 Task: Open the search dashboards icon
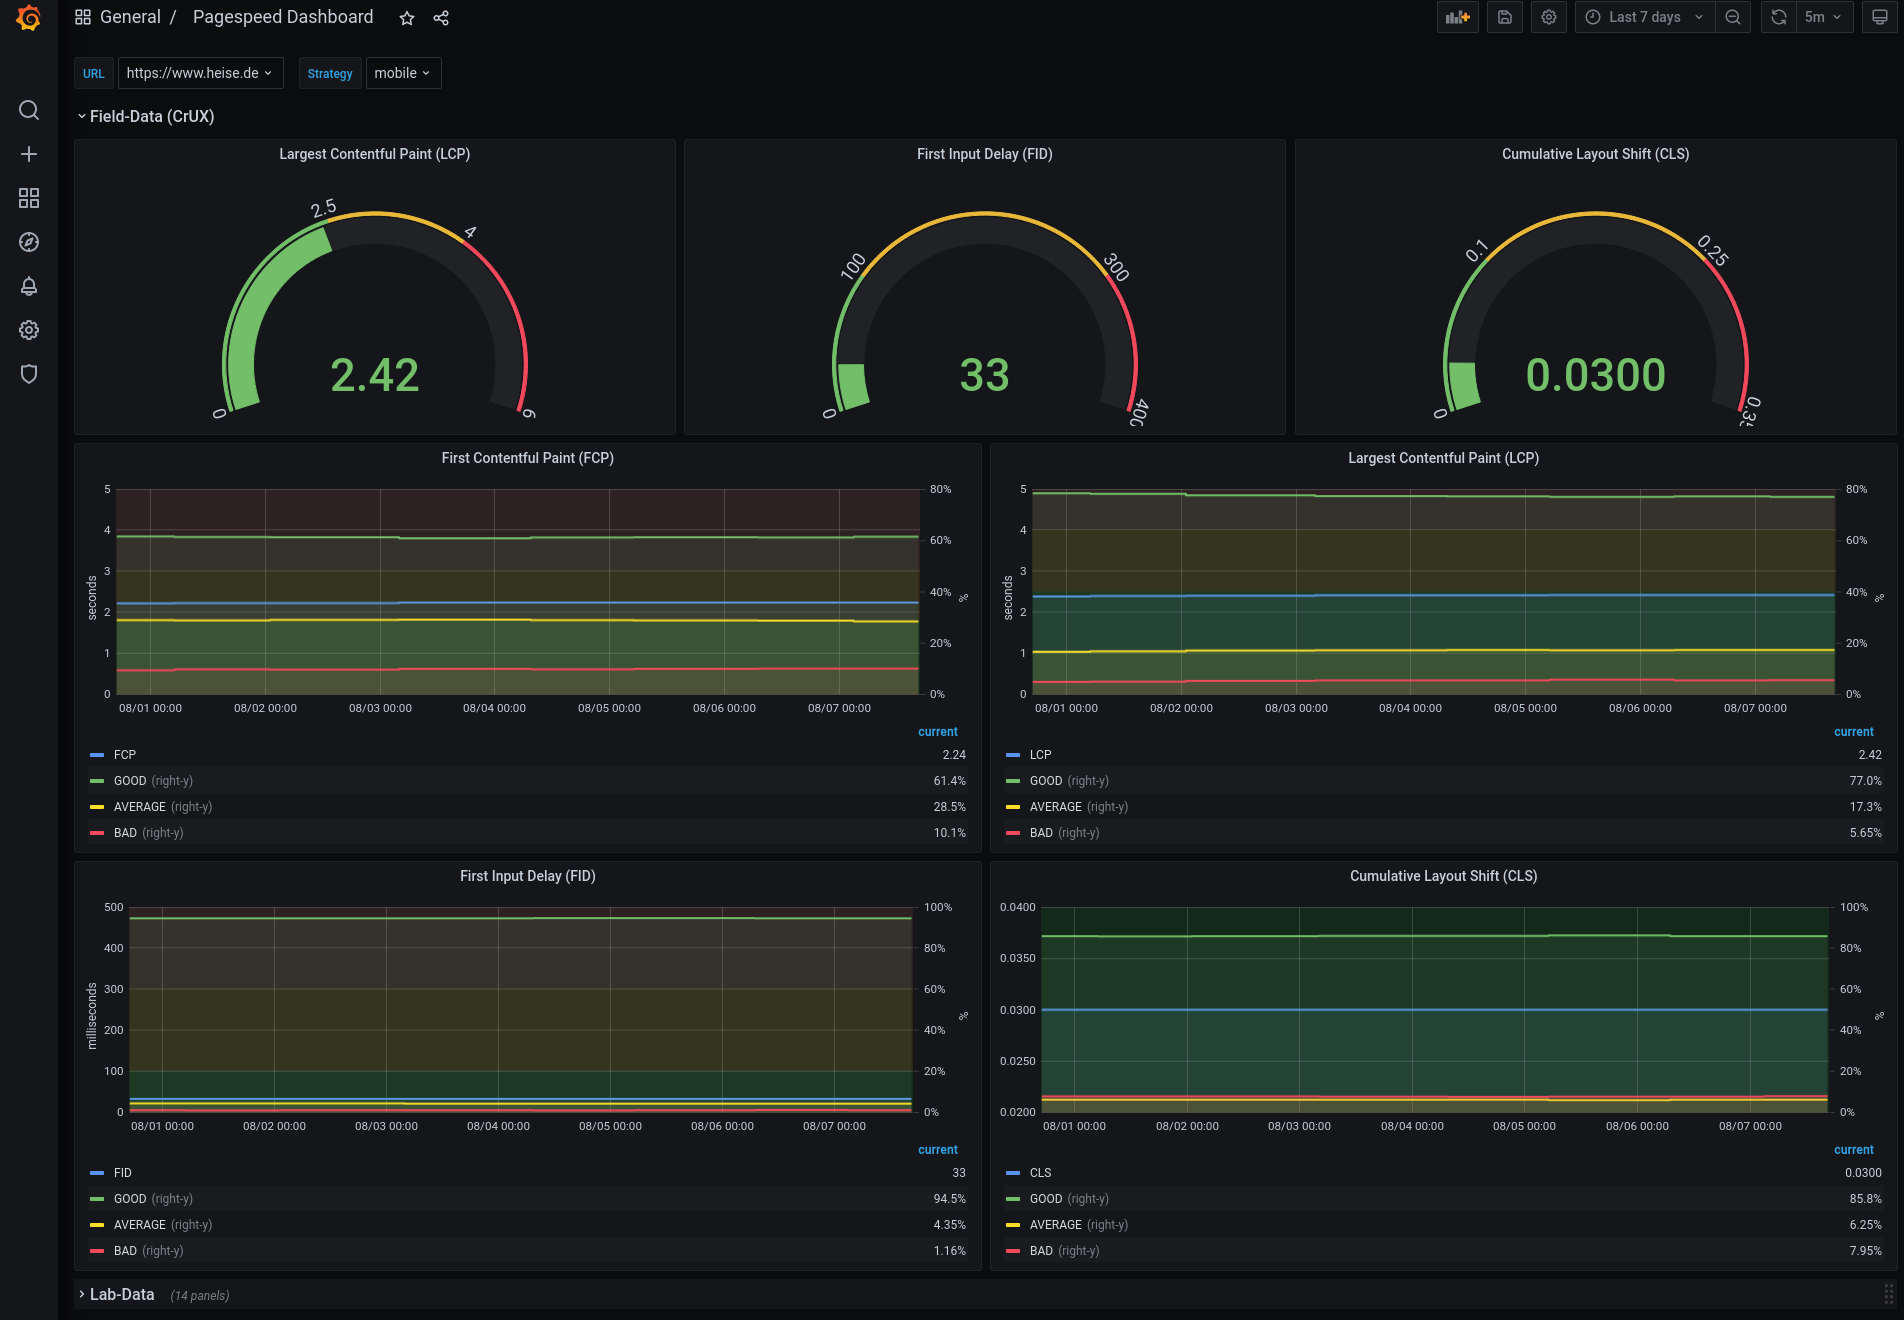click(x=29, y=110)
